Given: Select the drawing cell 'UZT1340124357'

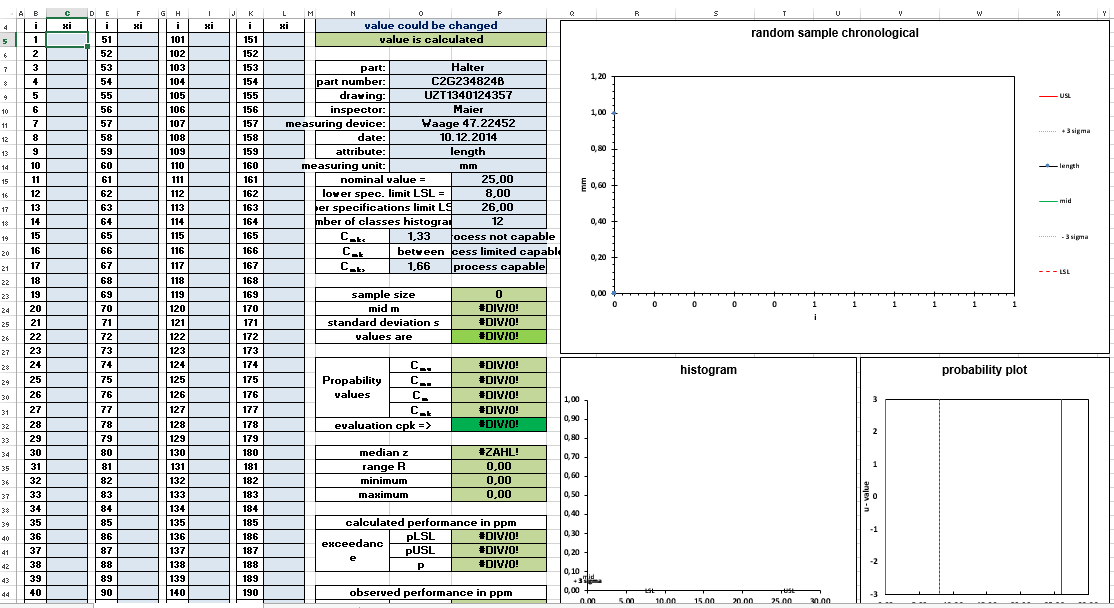Looking at the screenshot, I should coord(467,95).
